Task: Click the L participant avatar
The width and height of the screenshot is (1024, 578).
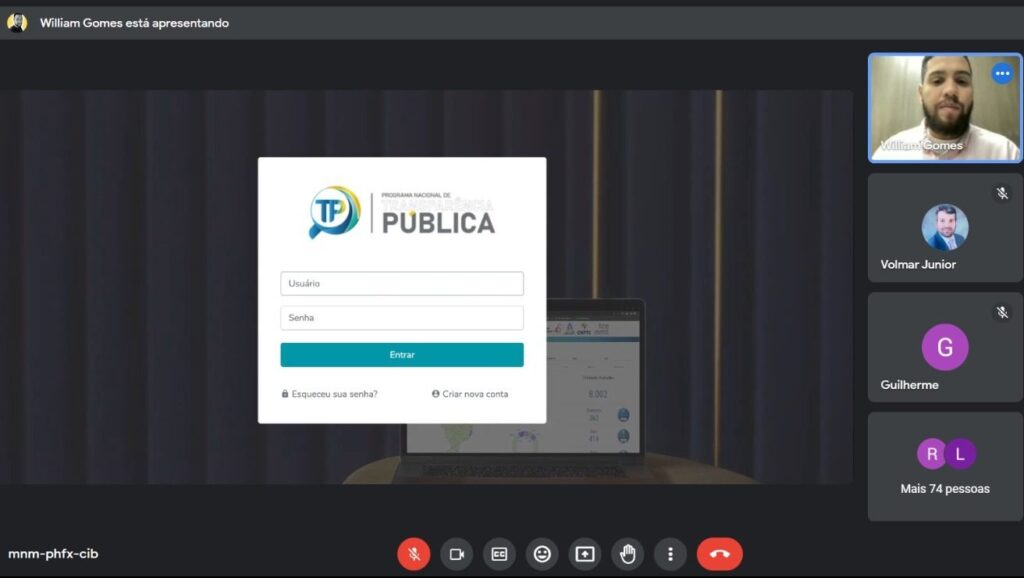Action: coord(960,454)
